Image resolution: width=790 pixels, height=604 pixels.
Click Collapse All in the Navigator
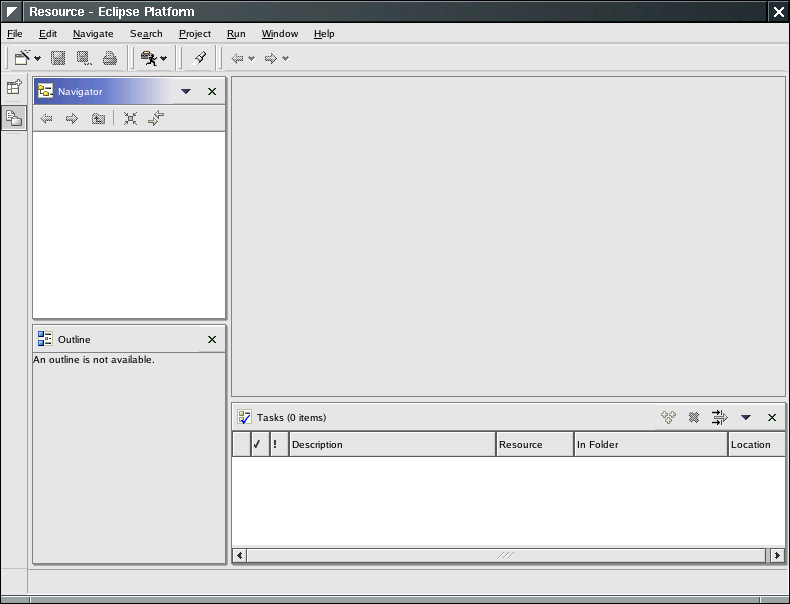tap(130, 118)
